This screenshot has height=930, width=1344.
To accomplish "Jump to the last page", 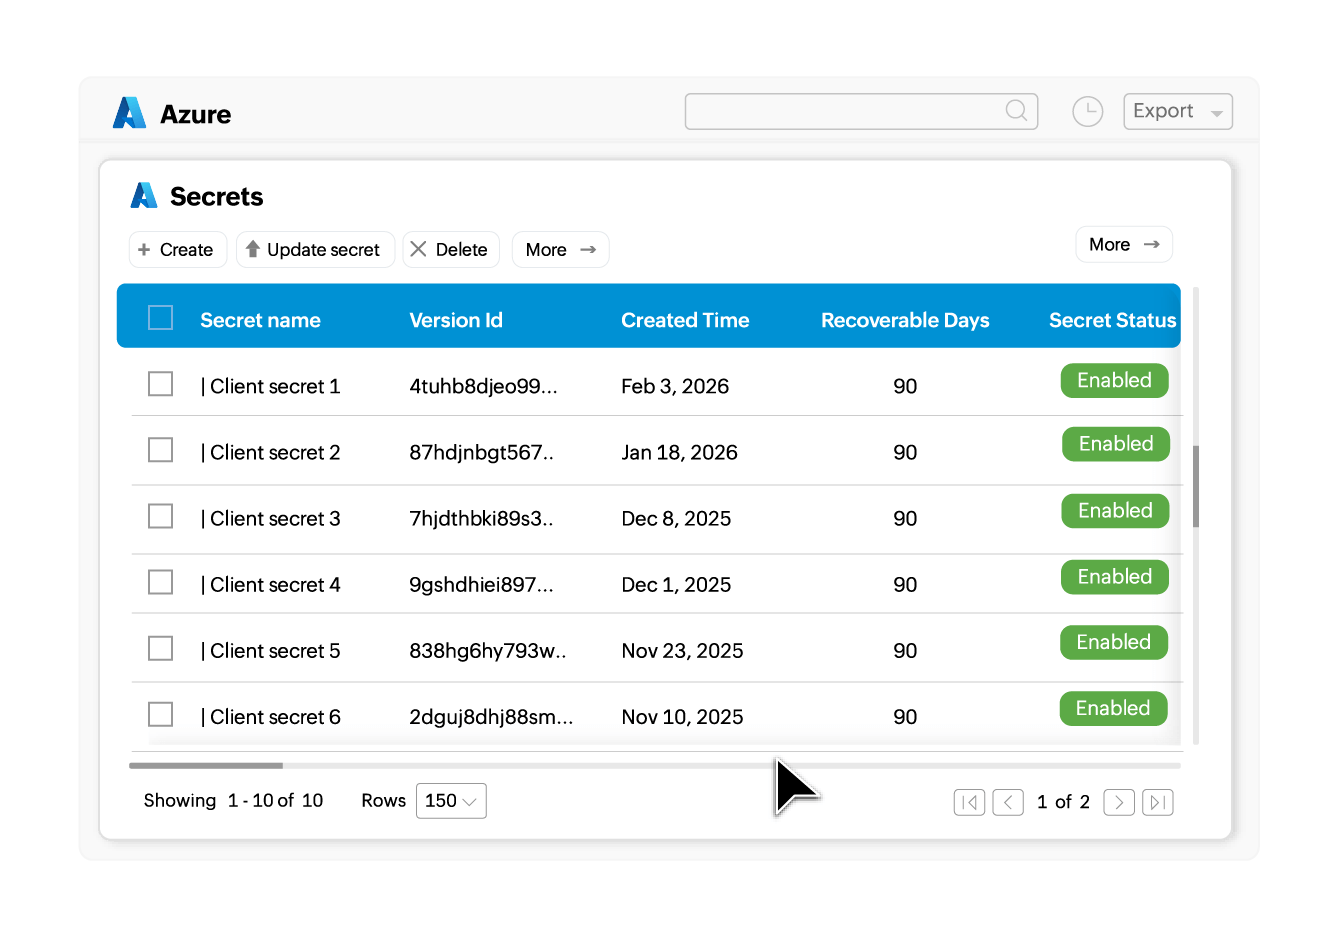I will [x=1157, y=802].
